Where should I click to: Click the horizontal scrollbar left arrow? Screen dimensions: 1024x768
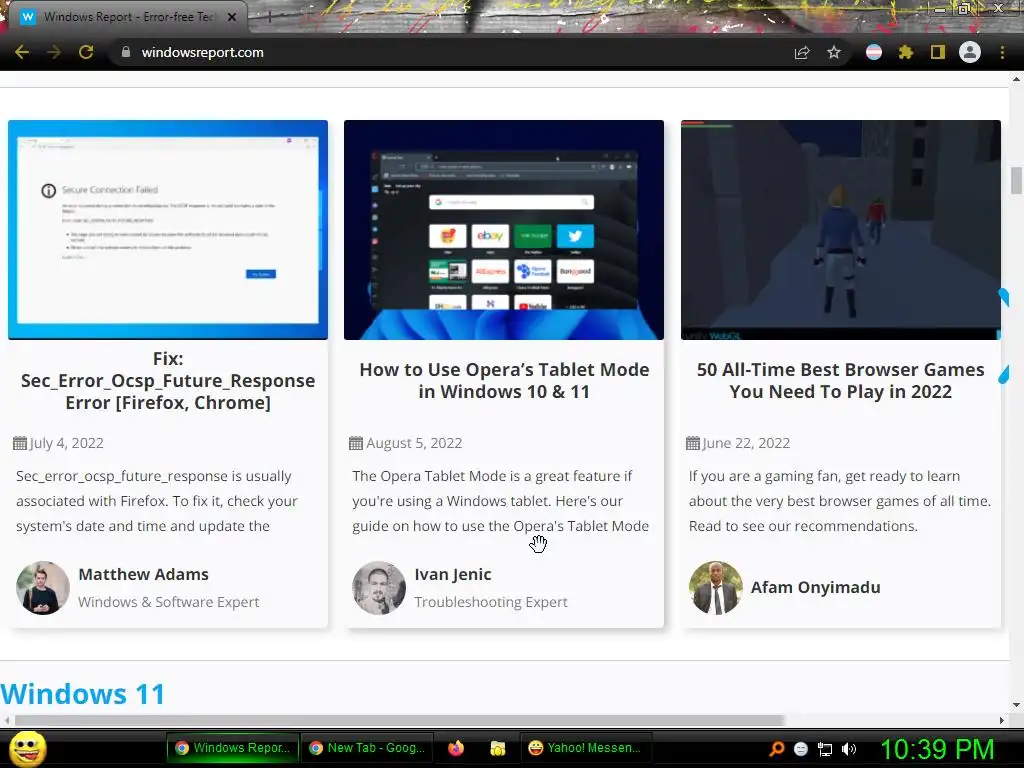coord(7,720)
